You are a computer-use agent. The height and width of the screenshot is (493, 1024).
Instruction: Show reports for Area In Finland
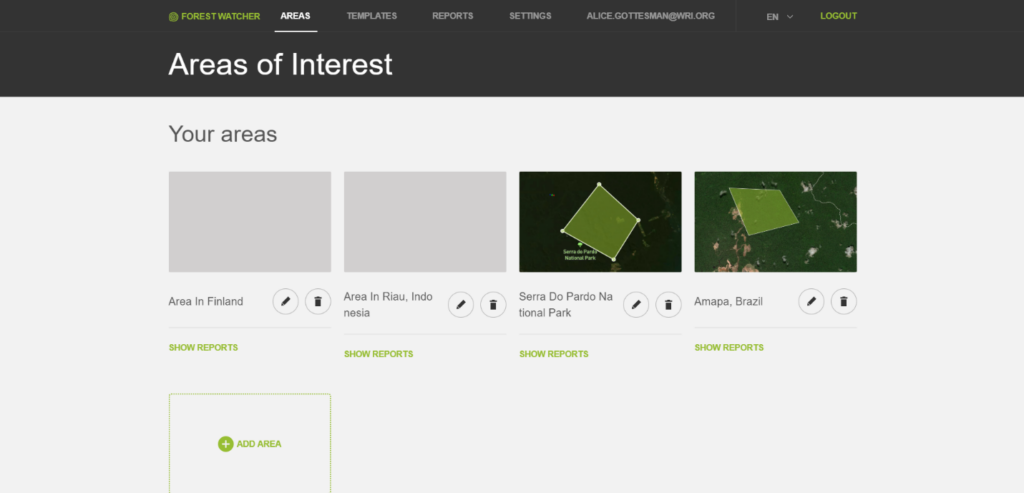(x=203, y=347)
